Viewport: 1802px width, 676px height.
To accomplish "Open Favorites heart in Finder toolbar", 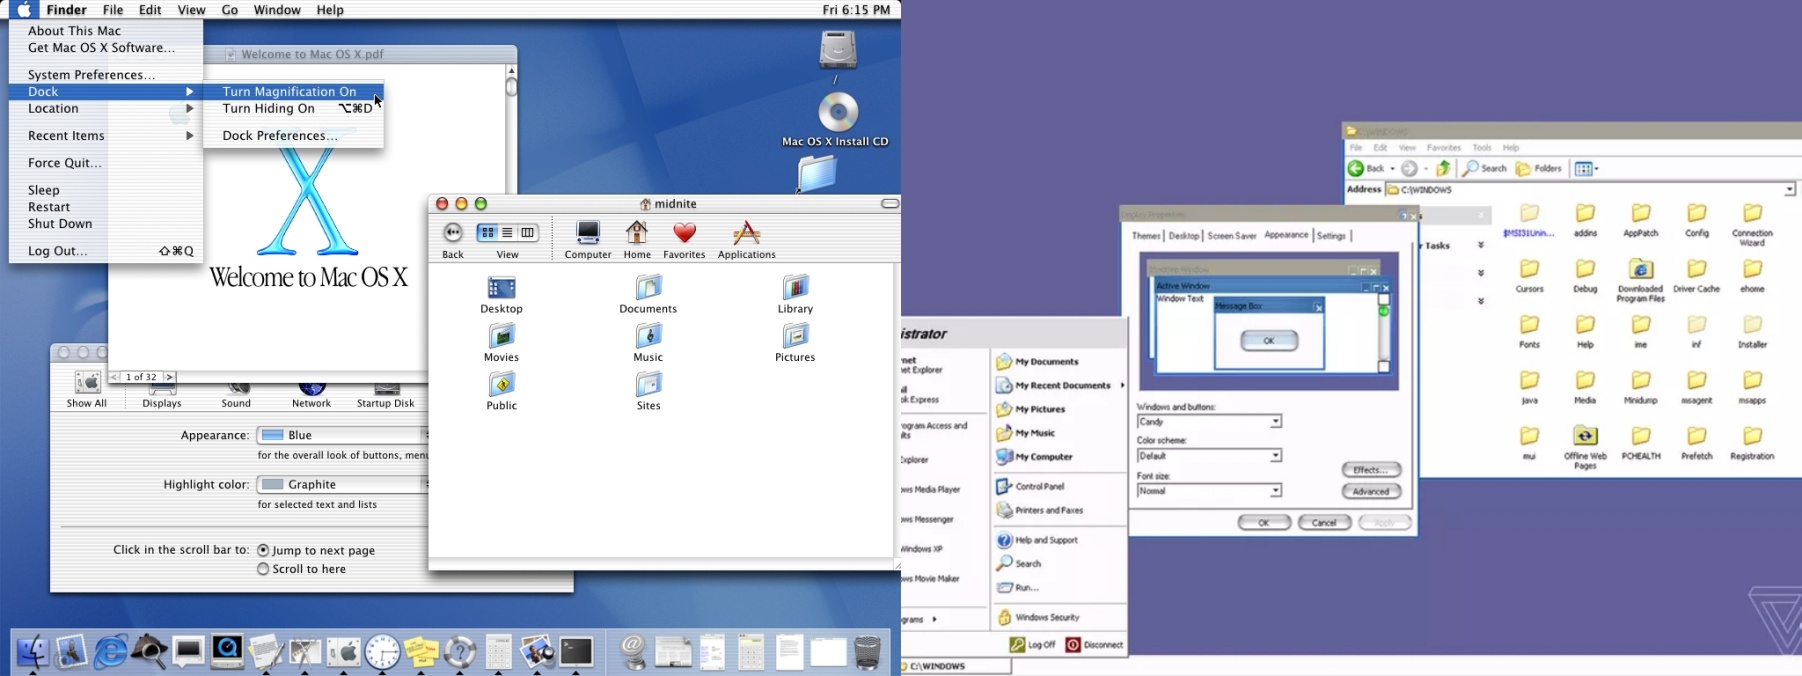I will (x=684, y=240).
